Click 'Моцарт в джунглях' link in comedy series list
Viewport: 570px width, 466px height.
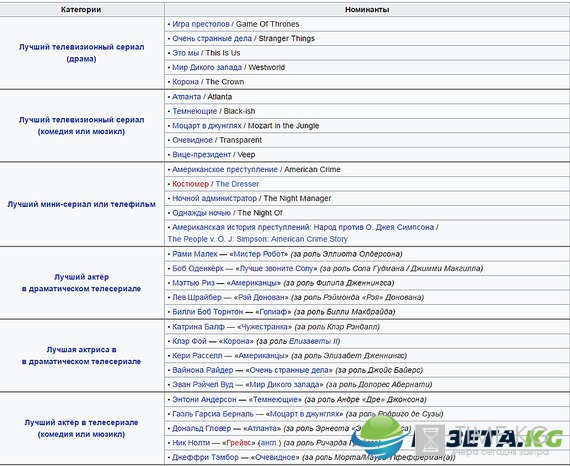click(x=207, y=126)
